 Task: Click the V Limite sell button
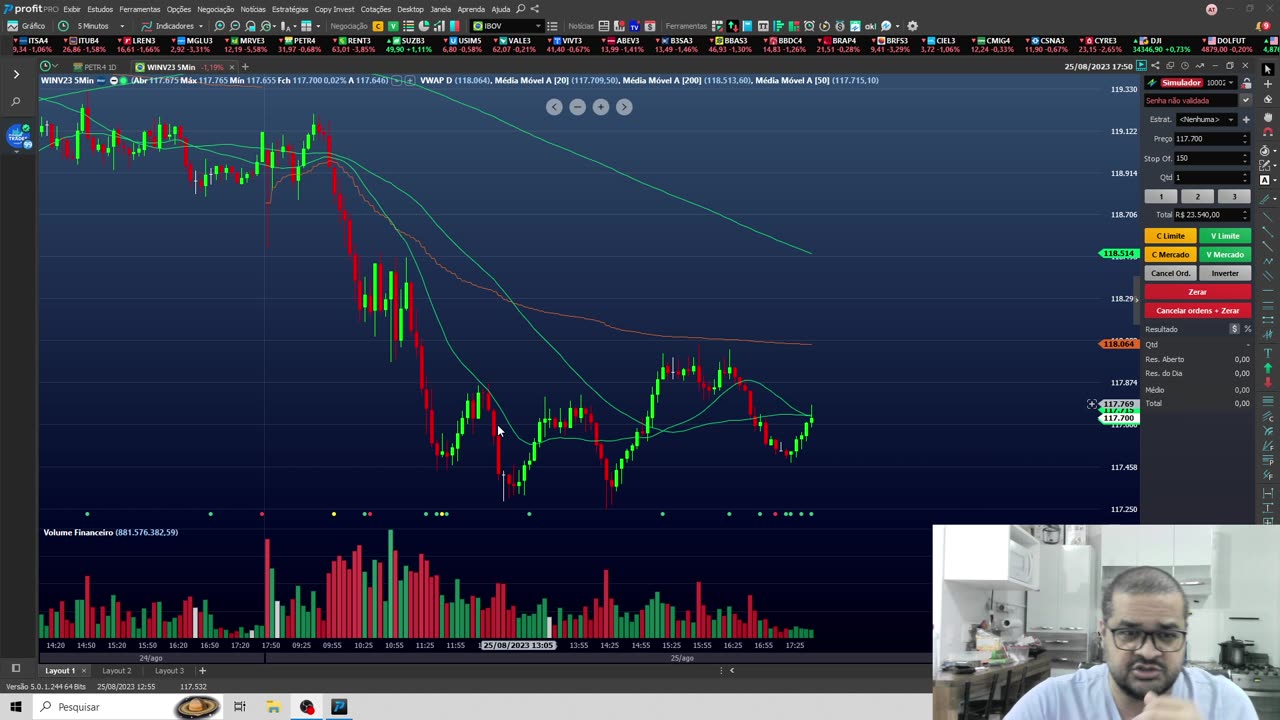[x=1225, y=236]
